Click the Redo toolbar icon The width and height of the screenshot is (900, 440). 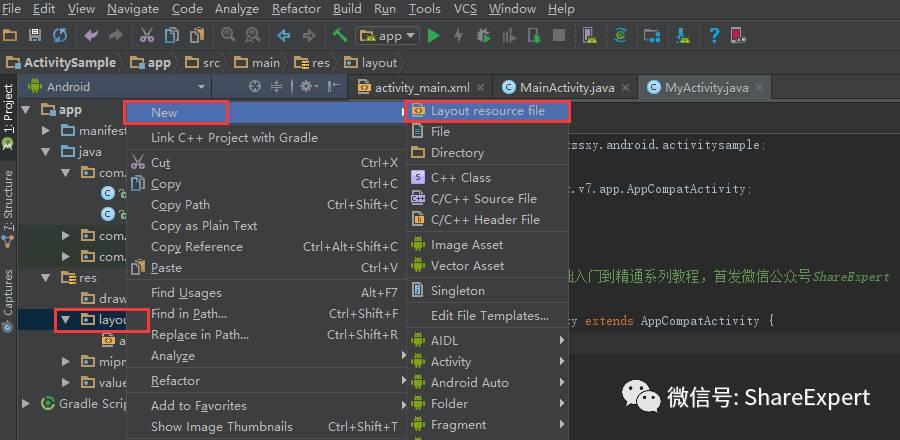115,36
